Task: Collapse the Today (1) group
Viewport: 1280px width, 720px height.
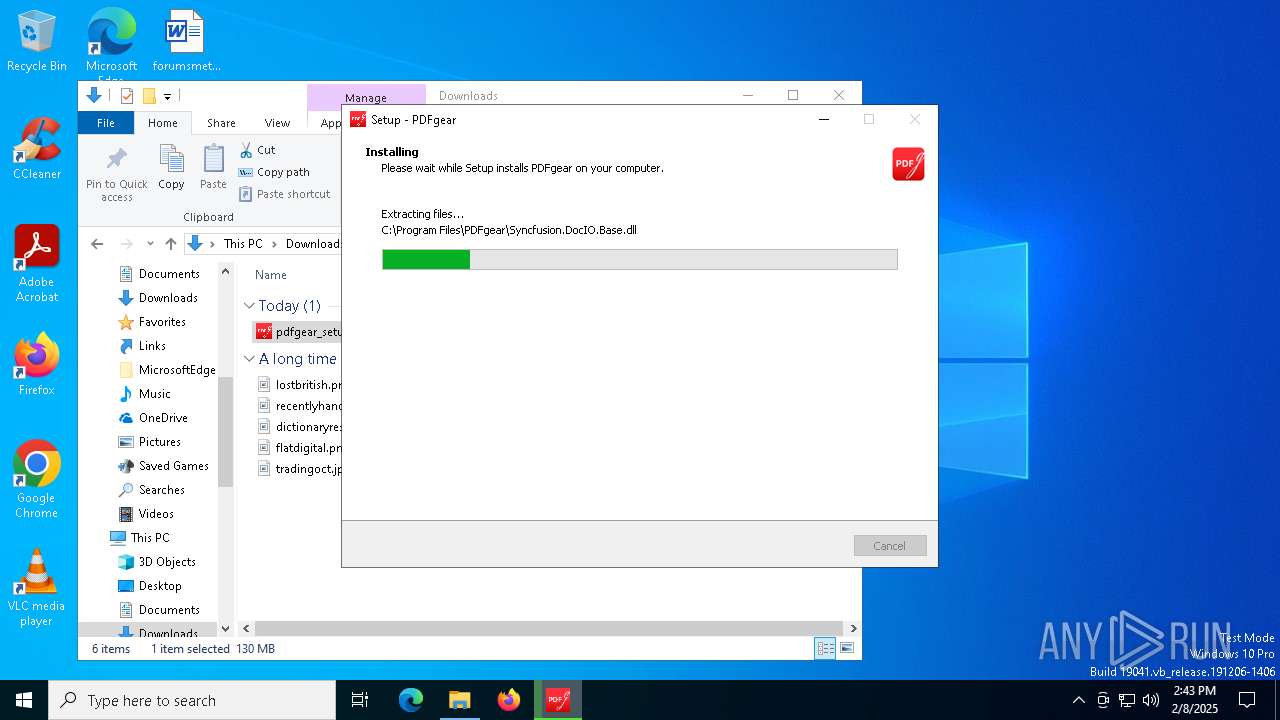Action: pyautogui.click(x=249, y=306)
